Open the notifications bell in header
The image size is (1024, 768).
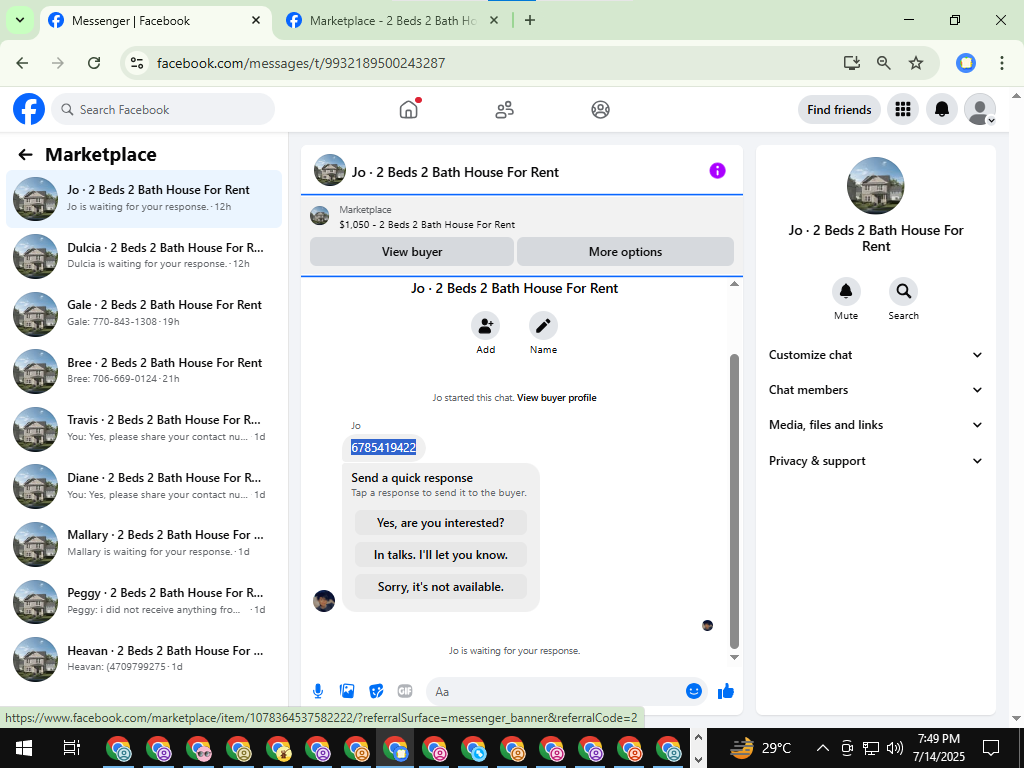point(942,109)
